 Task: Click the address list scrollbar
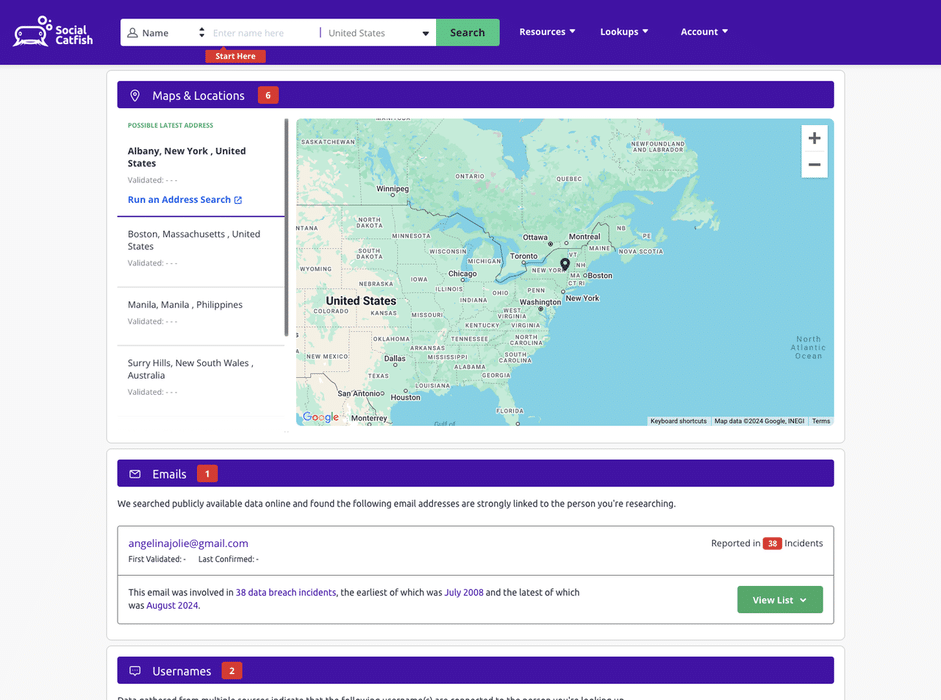(x=287, y=228)
